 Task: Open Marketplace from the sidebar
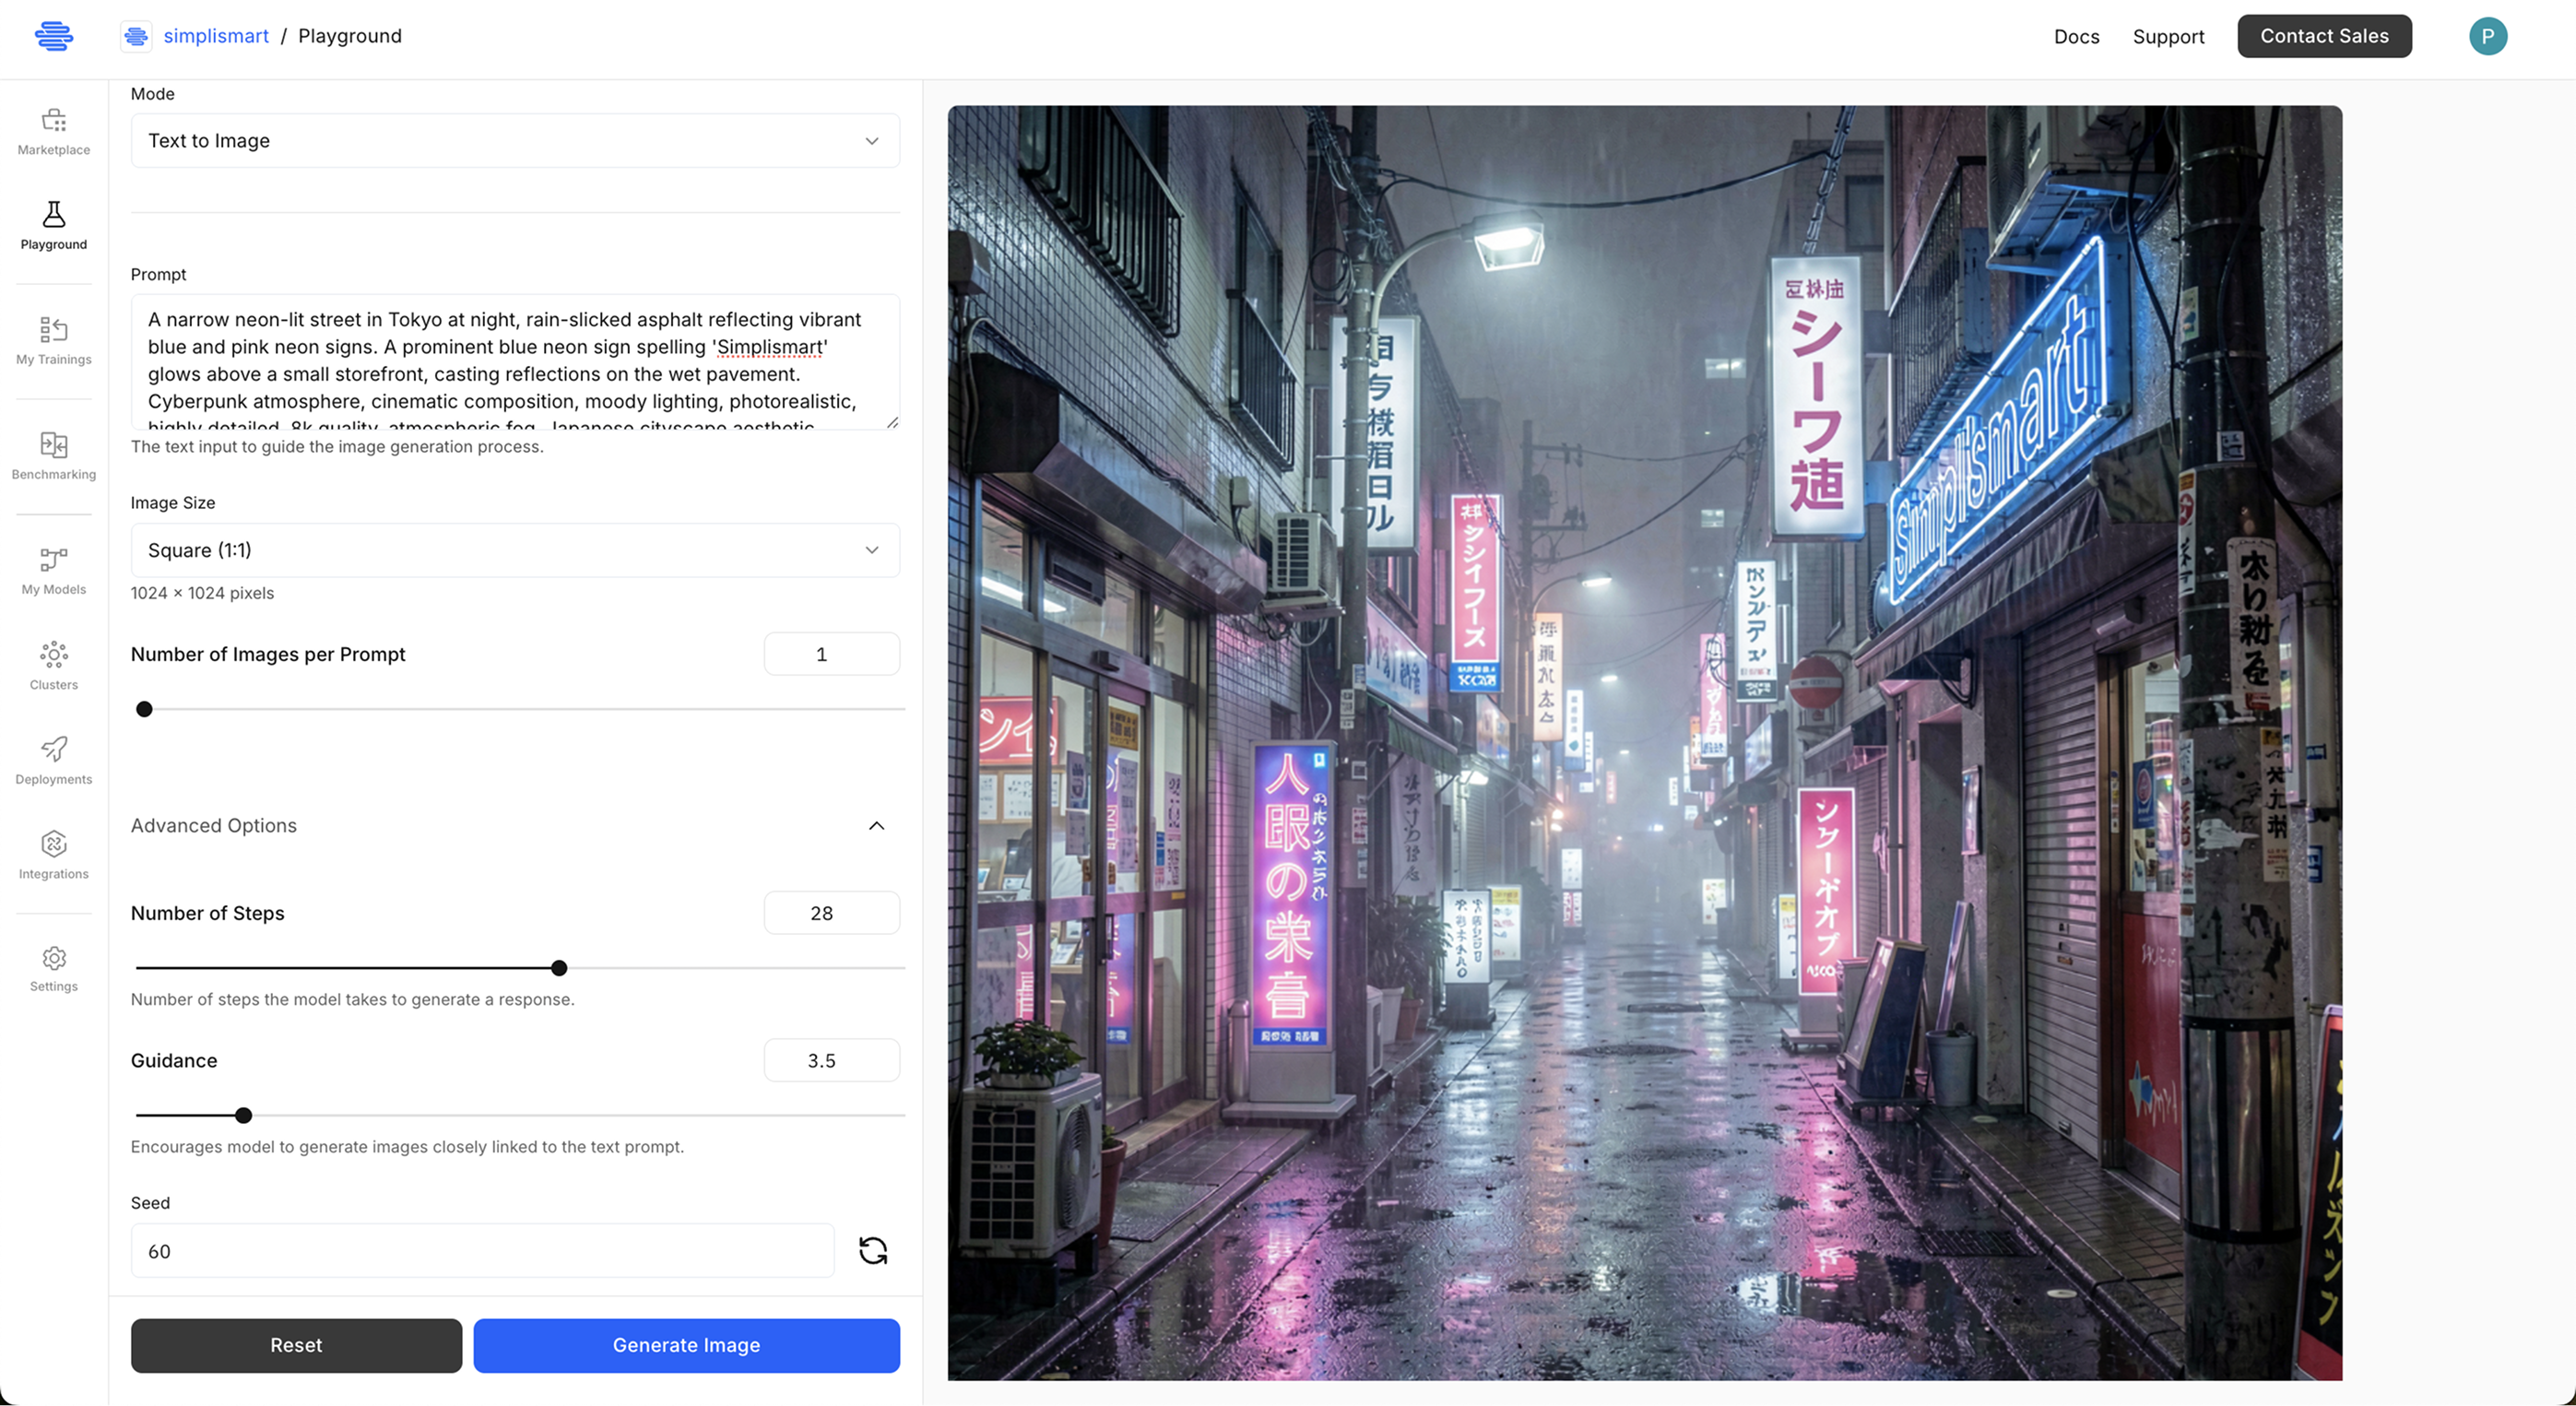[54, 132]
